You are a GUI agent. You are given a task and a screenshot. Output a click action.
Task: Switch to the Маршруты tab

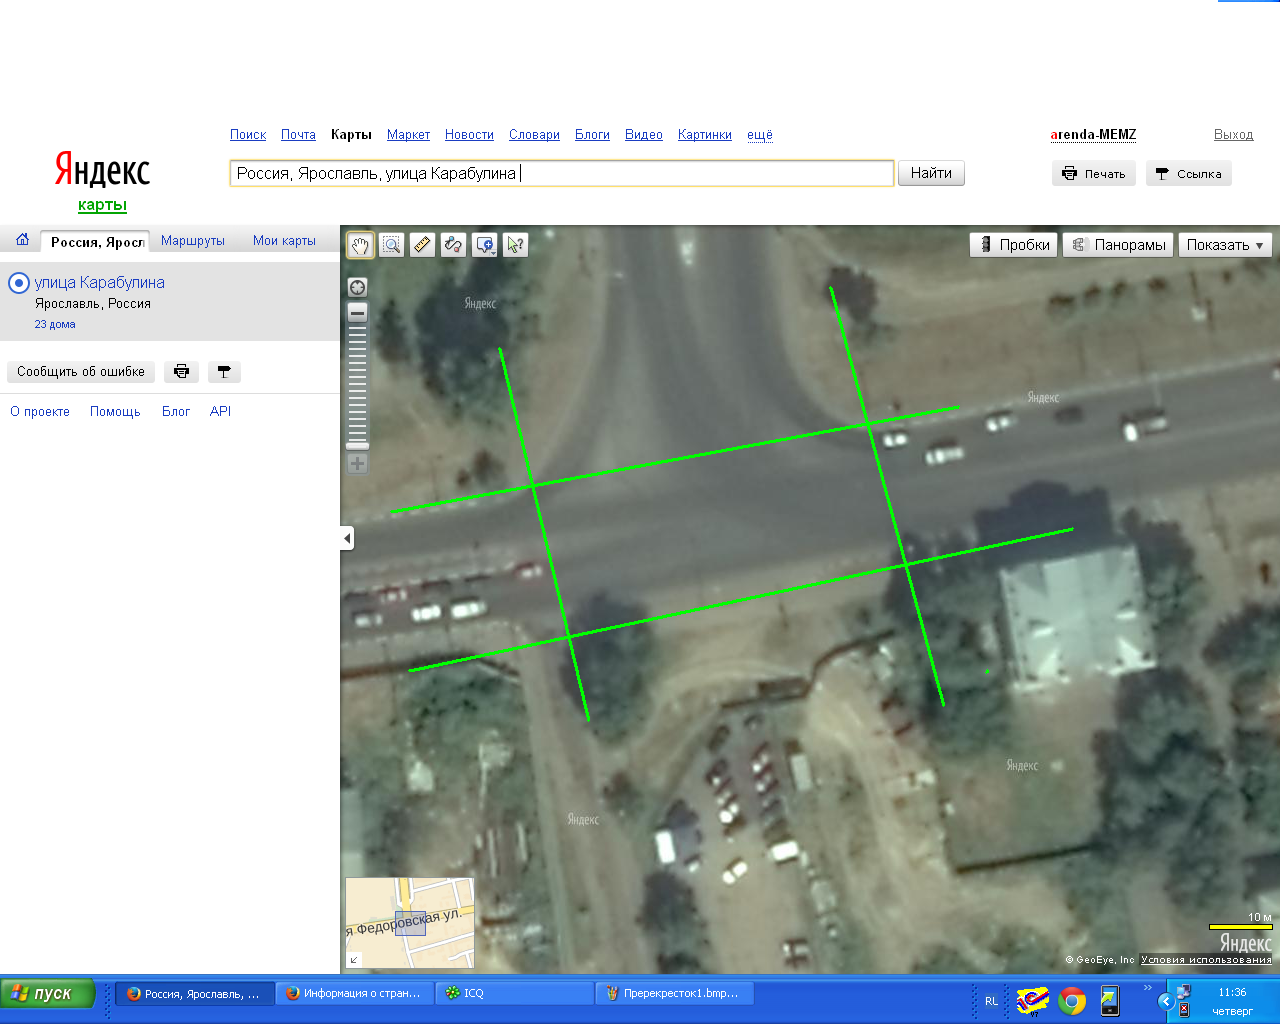coord(193,241)
